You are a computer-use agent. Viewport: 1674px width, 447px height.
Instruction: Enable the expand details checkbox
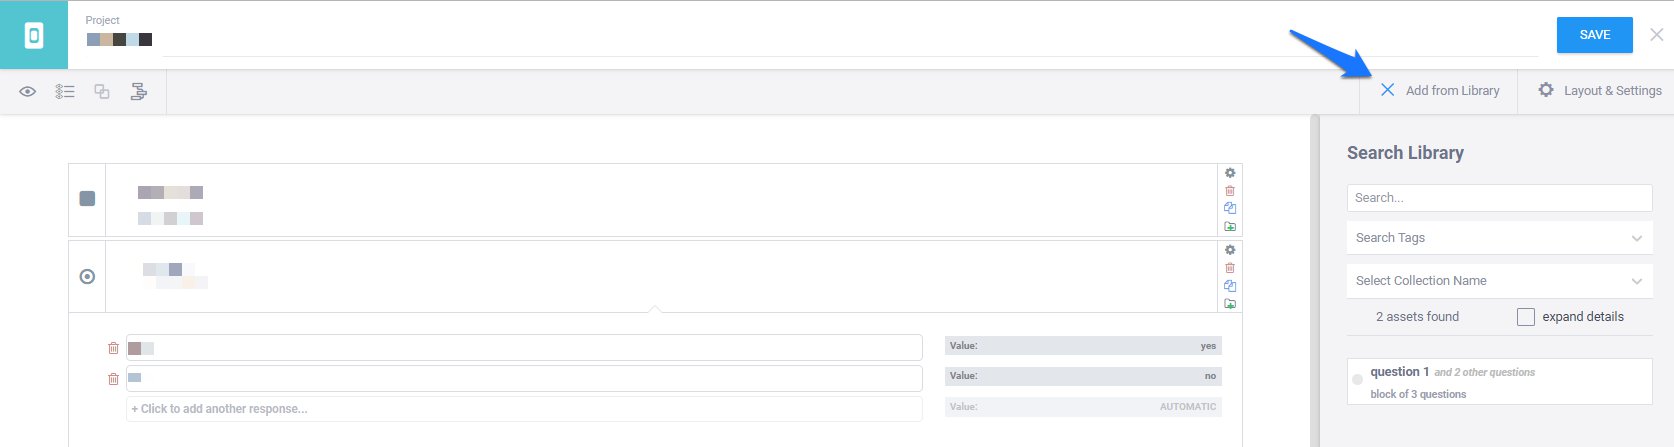(1525, 317)
